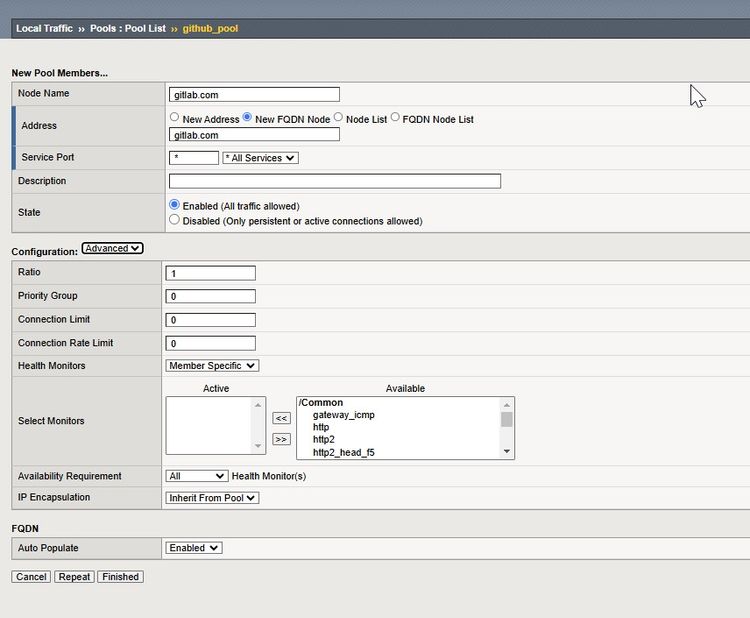Go to Pools : Pool List breadcrumb

[128, 28]
